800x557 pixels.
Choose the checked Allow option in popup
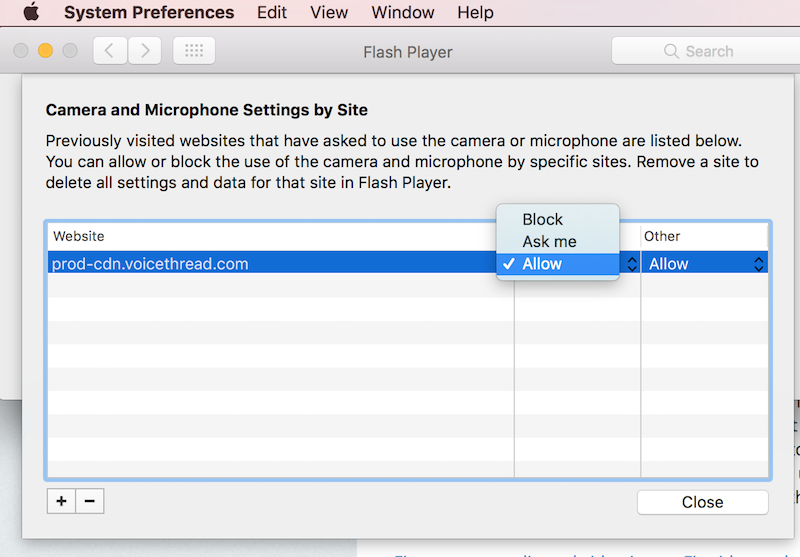coord(558,264)
